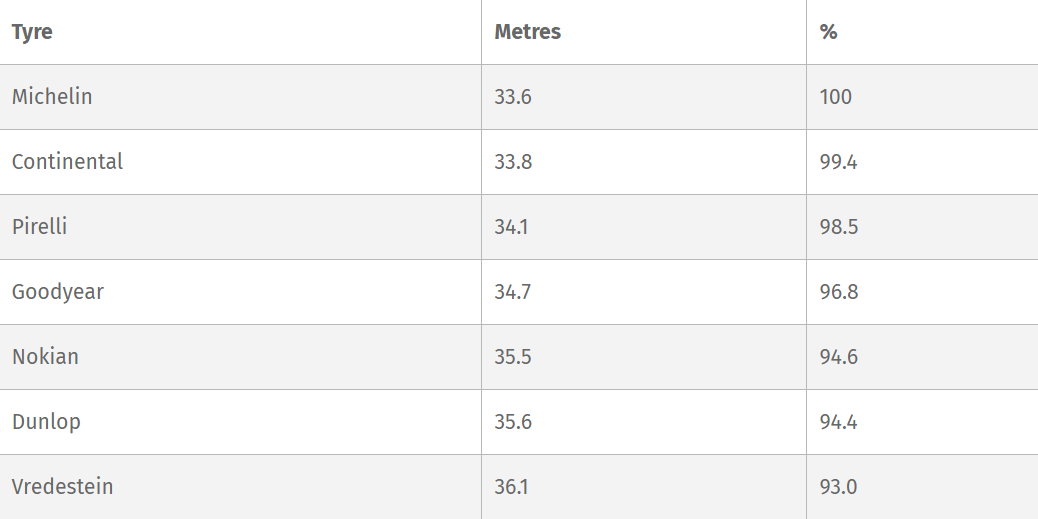Click the Tyre column header
This screenshot has height=519, width=1038.
click(x=32, y=32)
